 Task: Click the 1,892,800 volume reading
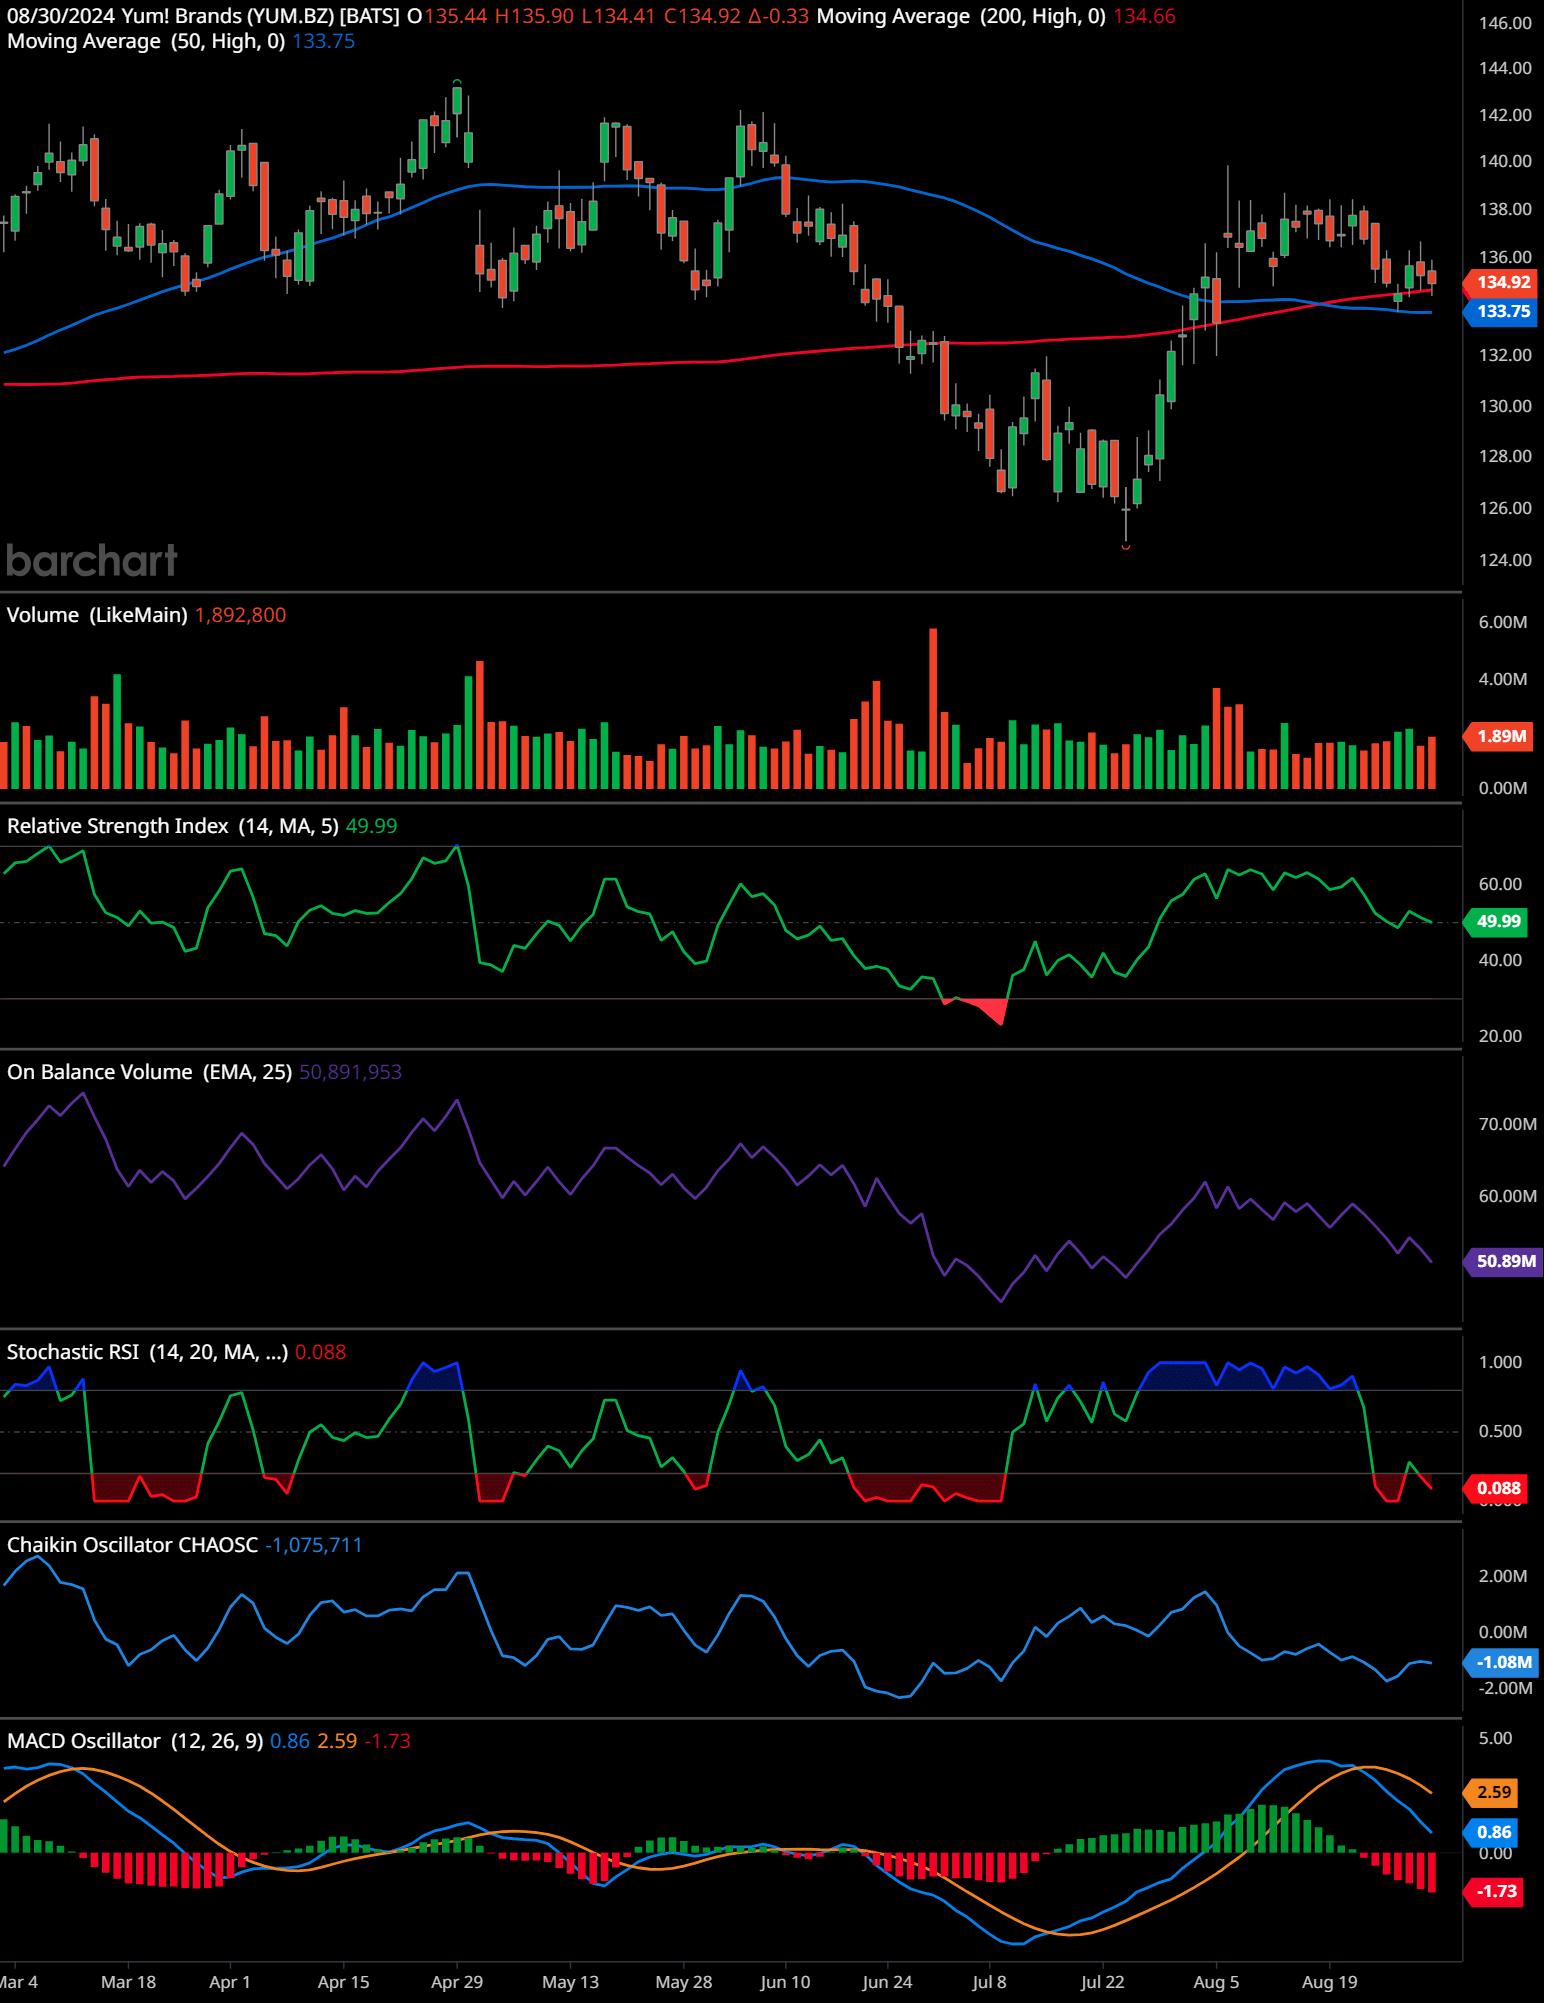point(241,615)
